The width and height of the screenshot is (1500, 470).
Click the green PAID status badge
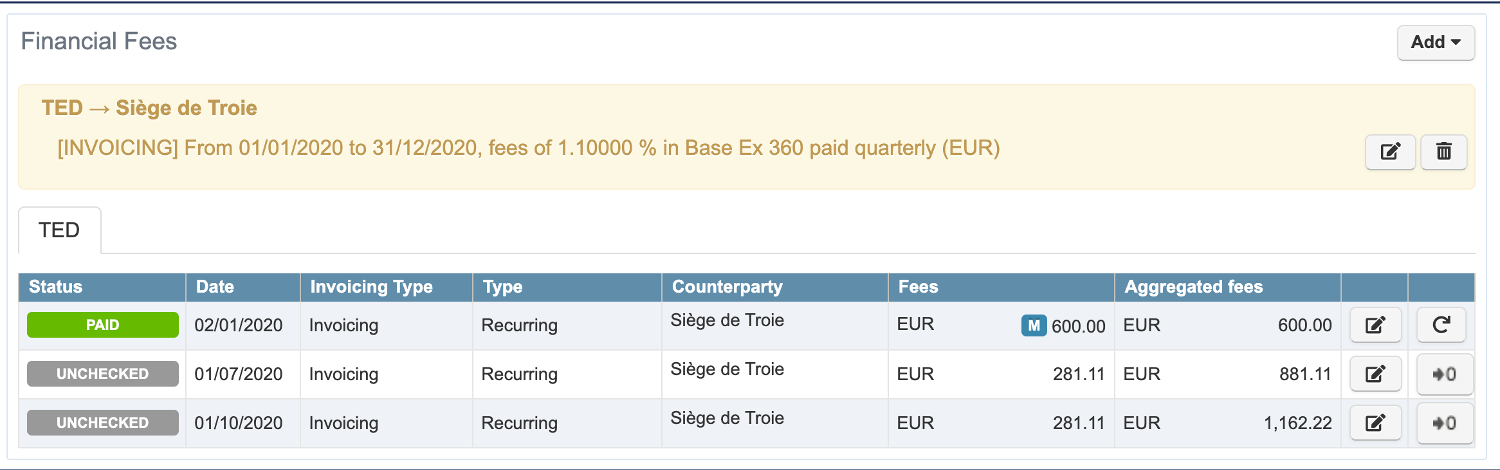(x=103, y=325)
